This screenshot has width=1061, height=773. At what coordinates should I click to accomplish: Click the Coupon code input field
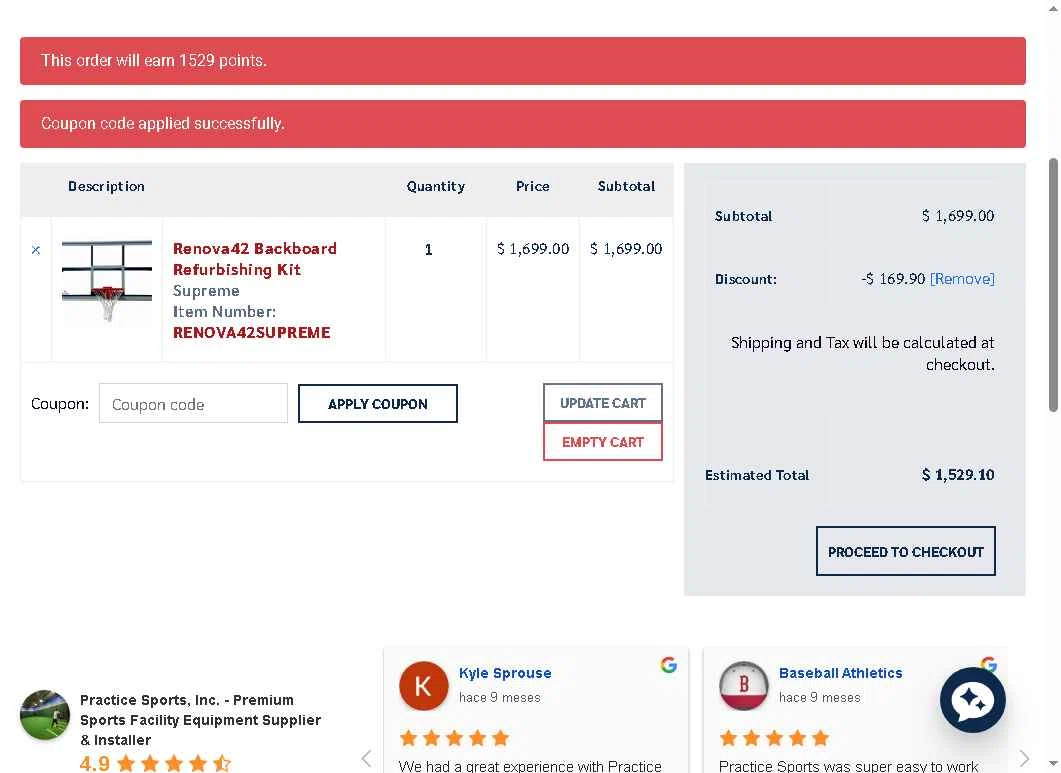click(193, 403)
